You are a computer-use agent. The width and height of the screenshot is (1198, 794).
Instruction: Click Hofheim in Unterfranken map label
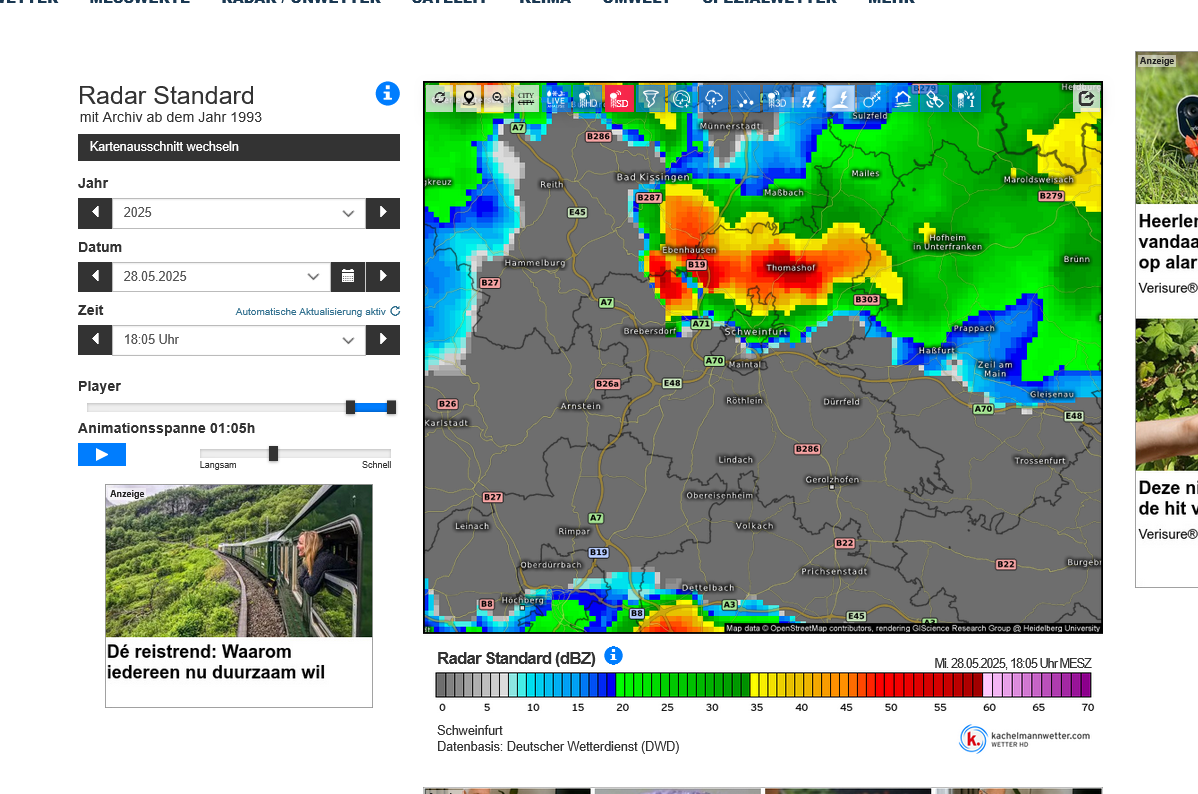pos(947,242)
